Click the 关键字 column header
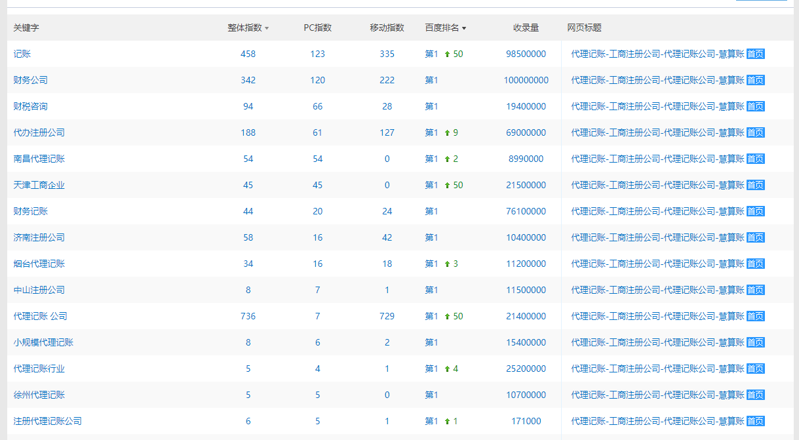Screen dimensions: 799x440 26,28
